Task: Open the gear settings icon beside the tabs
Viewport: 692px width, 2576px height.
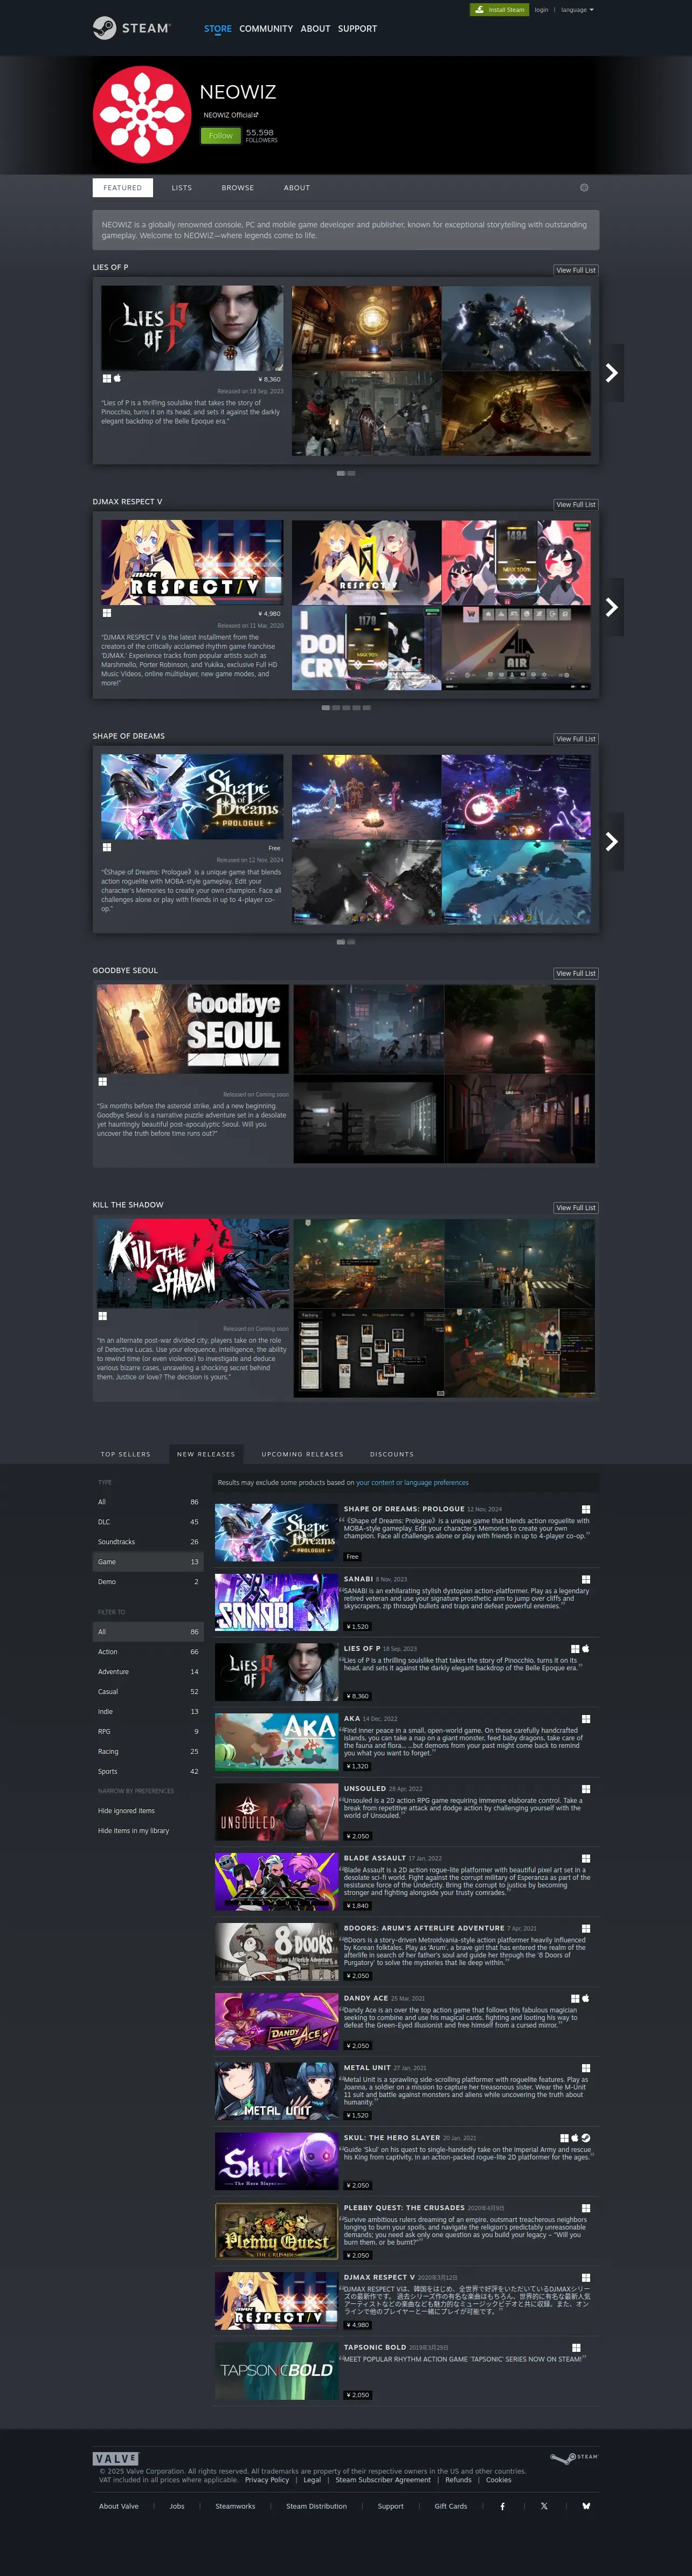Action: [x=584, y=187]
